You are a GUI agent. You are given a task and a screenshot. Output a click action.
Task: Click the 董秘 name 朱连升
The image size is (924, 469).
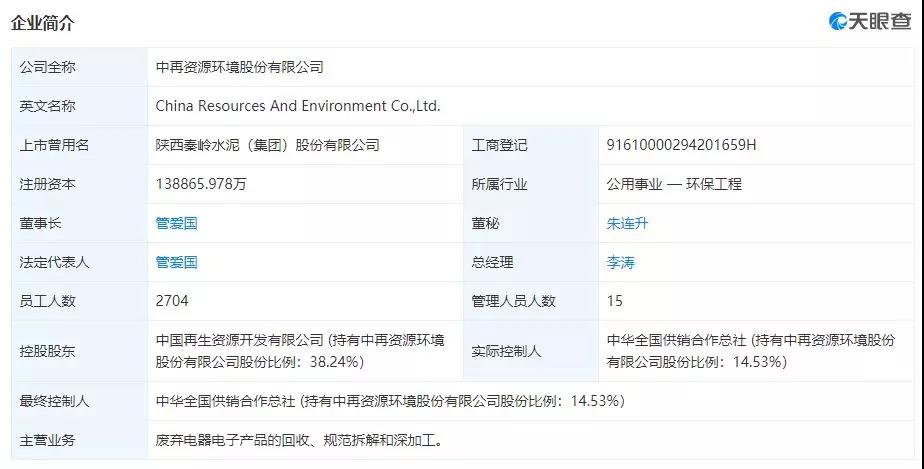coord(627,223)
